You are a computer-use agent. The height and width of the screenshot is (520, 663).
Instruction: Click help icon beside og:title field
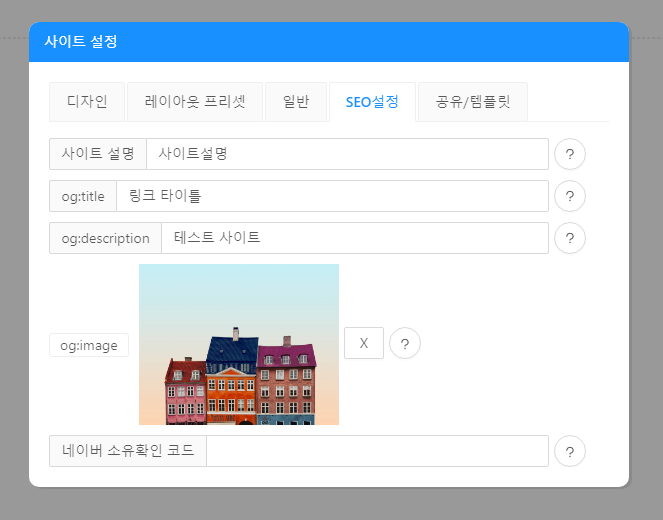point(569,197)
